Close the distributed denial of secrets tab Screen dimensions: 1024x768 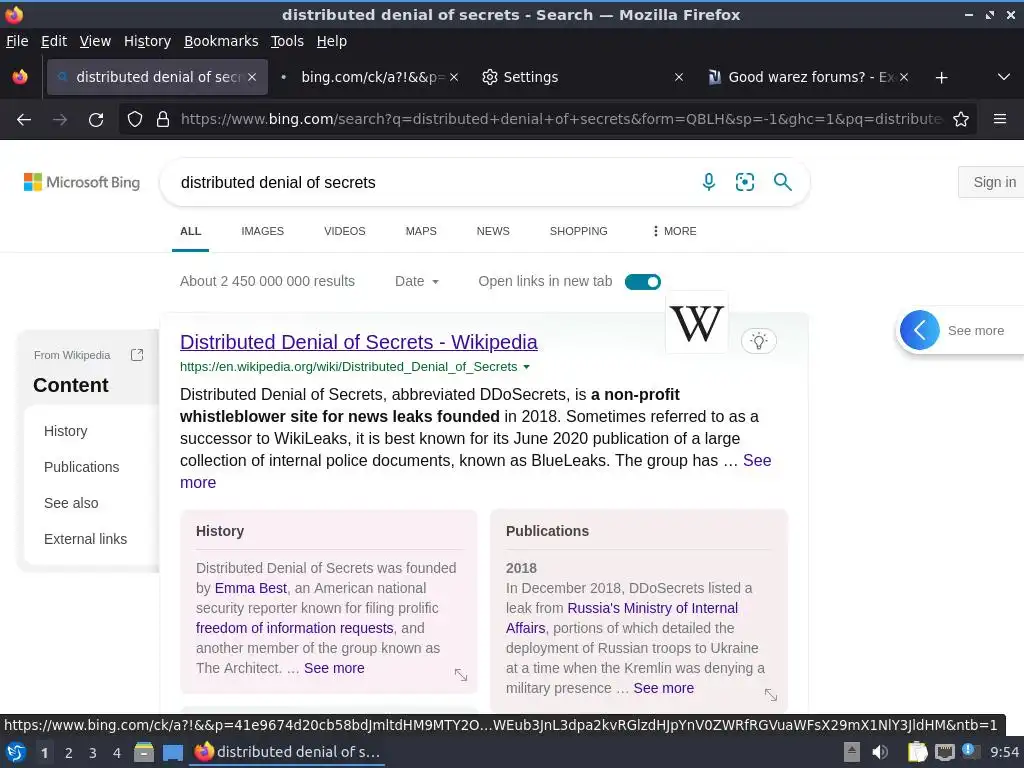pyautogui.click(x=252, y=77)
